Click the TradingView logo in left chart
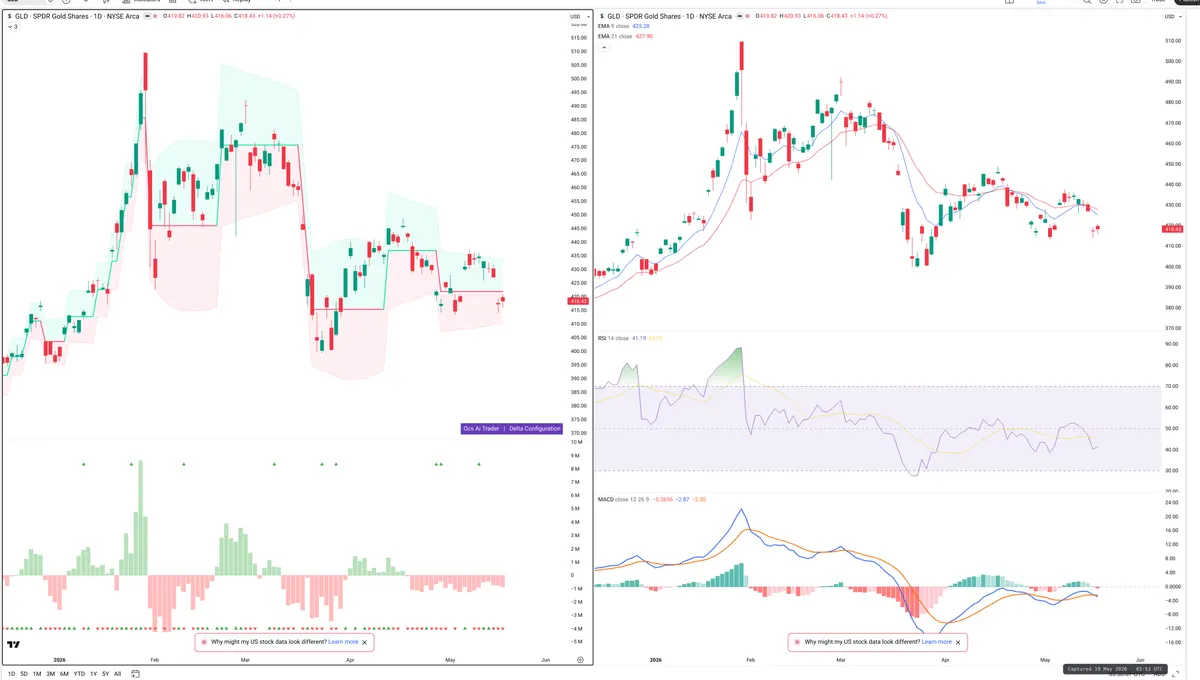The width and height of the screenshot is (1200, 680). point(13,645)
